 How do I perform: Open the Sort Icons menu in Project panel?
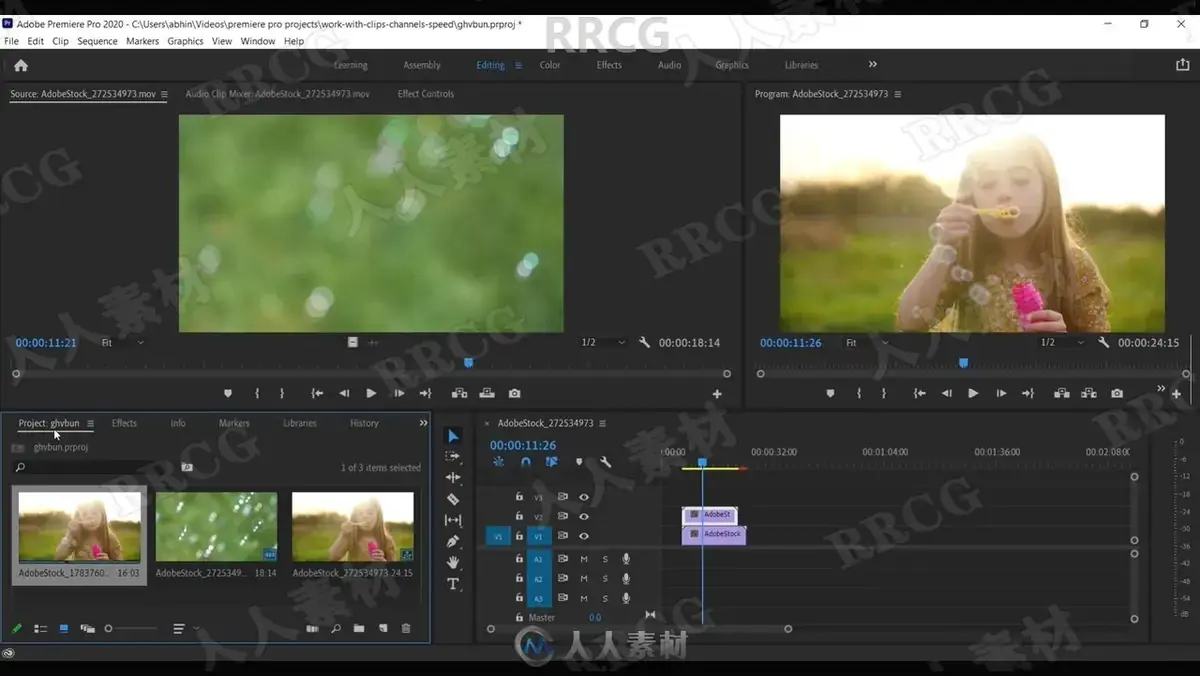[185, 629]
